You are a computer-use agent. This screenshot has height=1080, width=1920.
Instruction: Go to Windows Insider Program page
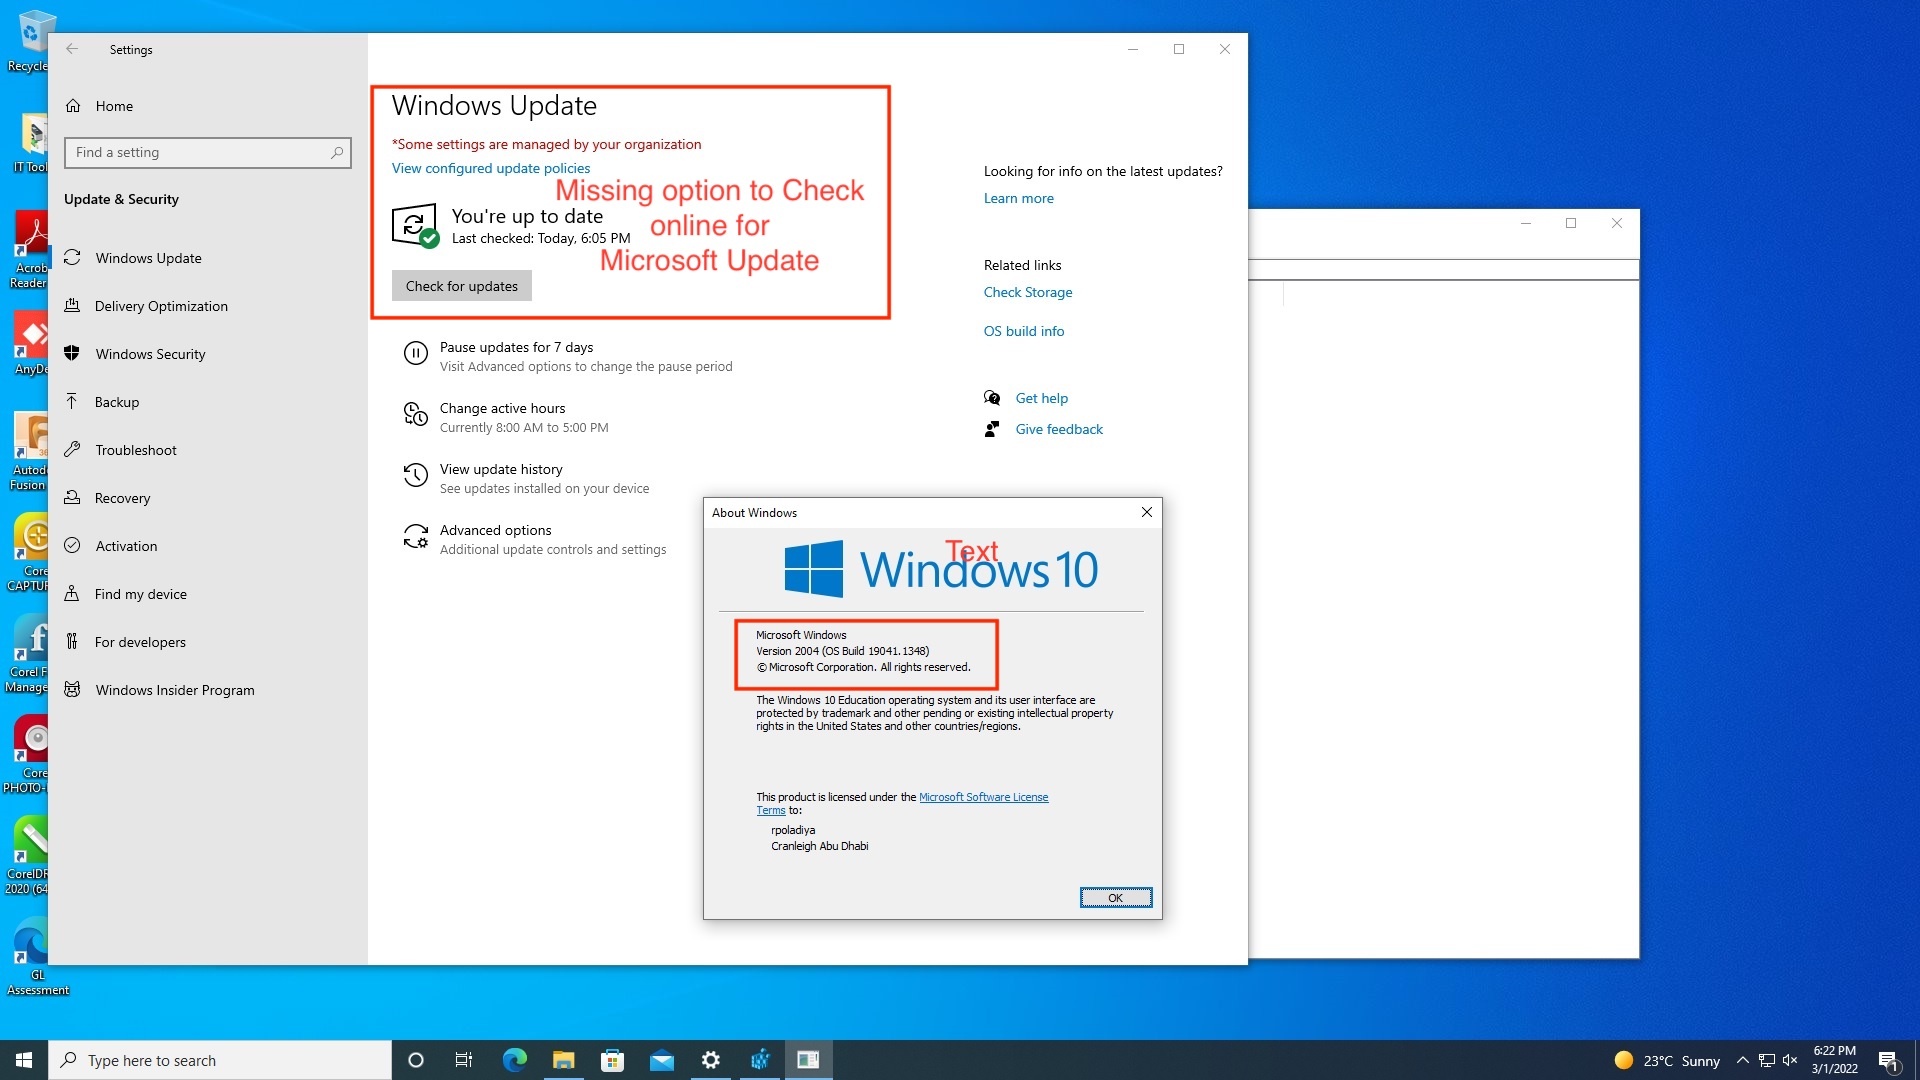click(x=175, y=690)
